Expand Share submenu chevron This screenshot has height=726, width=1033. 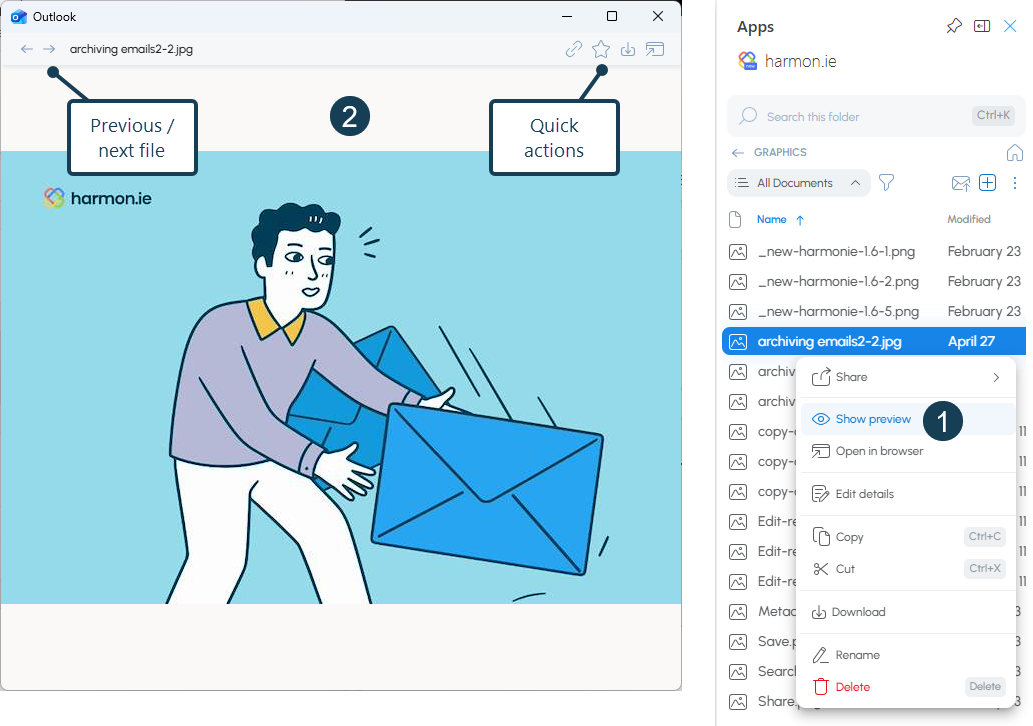(996, 377)
